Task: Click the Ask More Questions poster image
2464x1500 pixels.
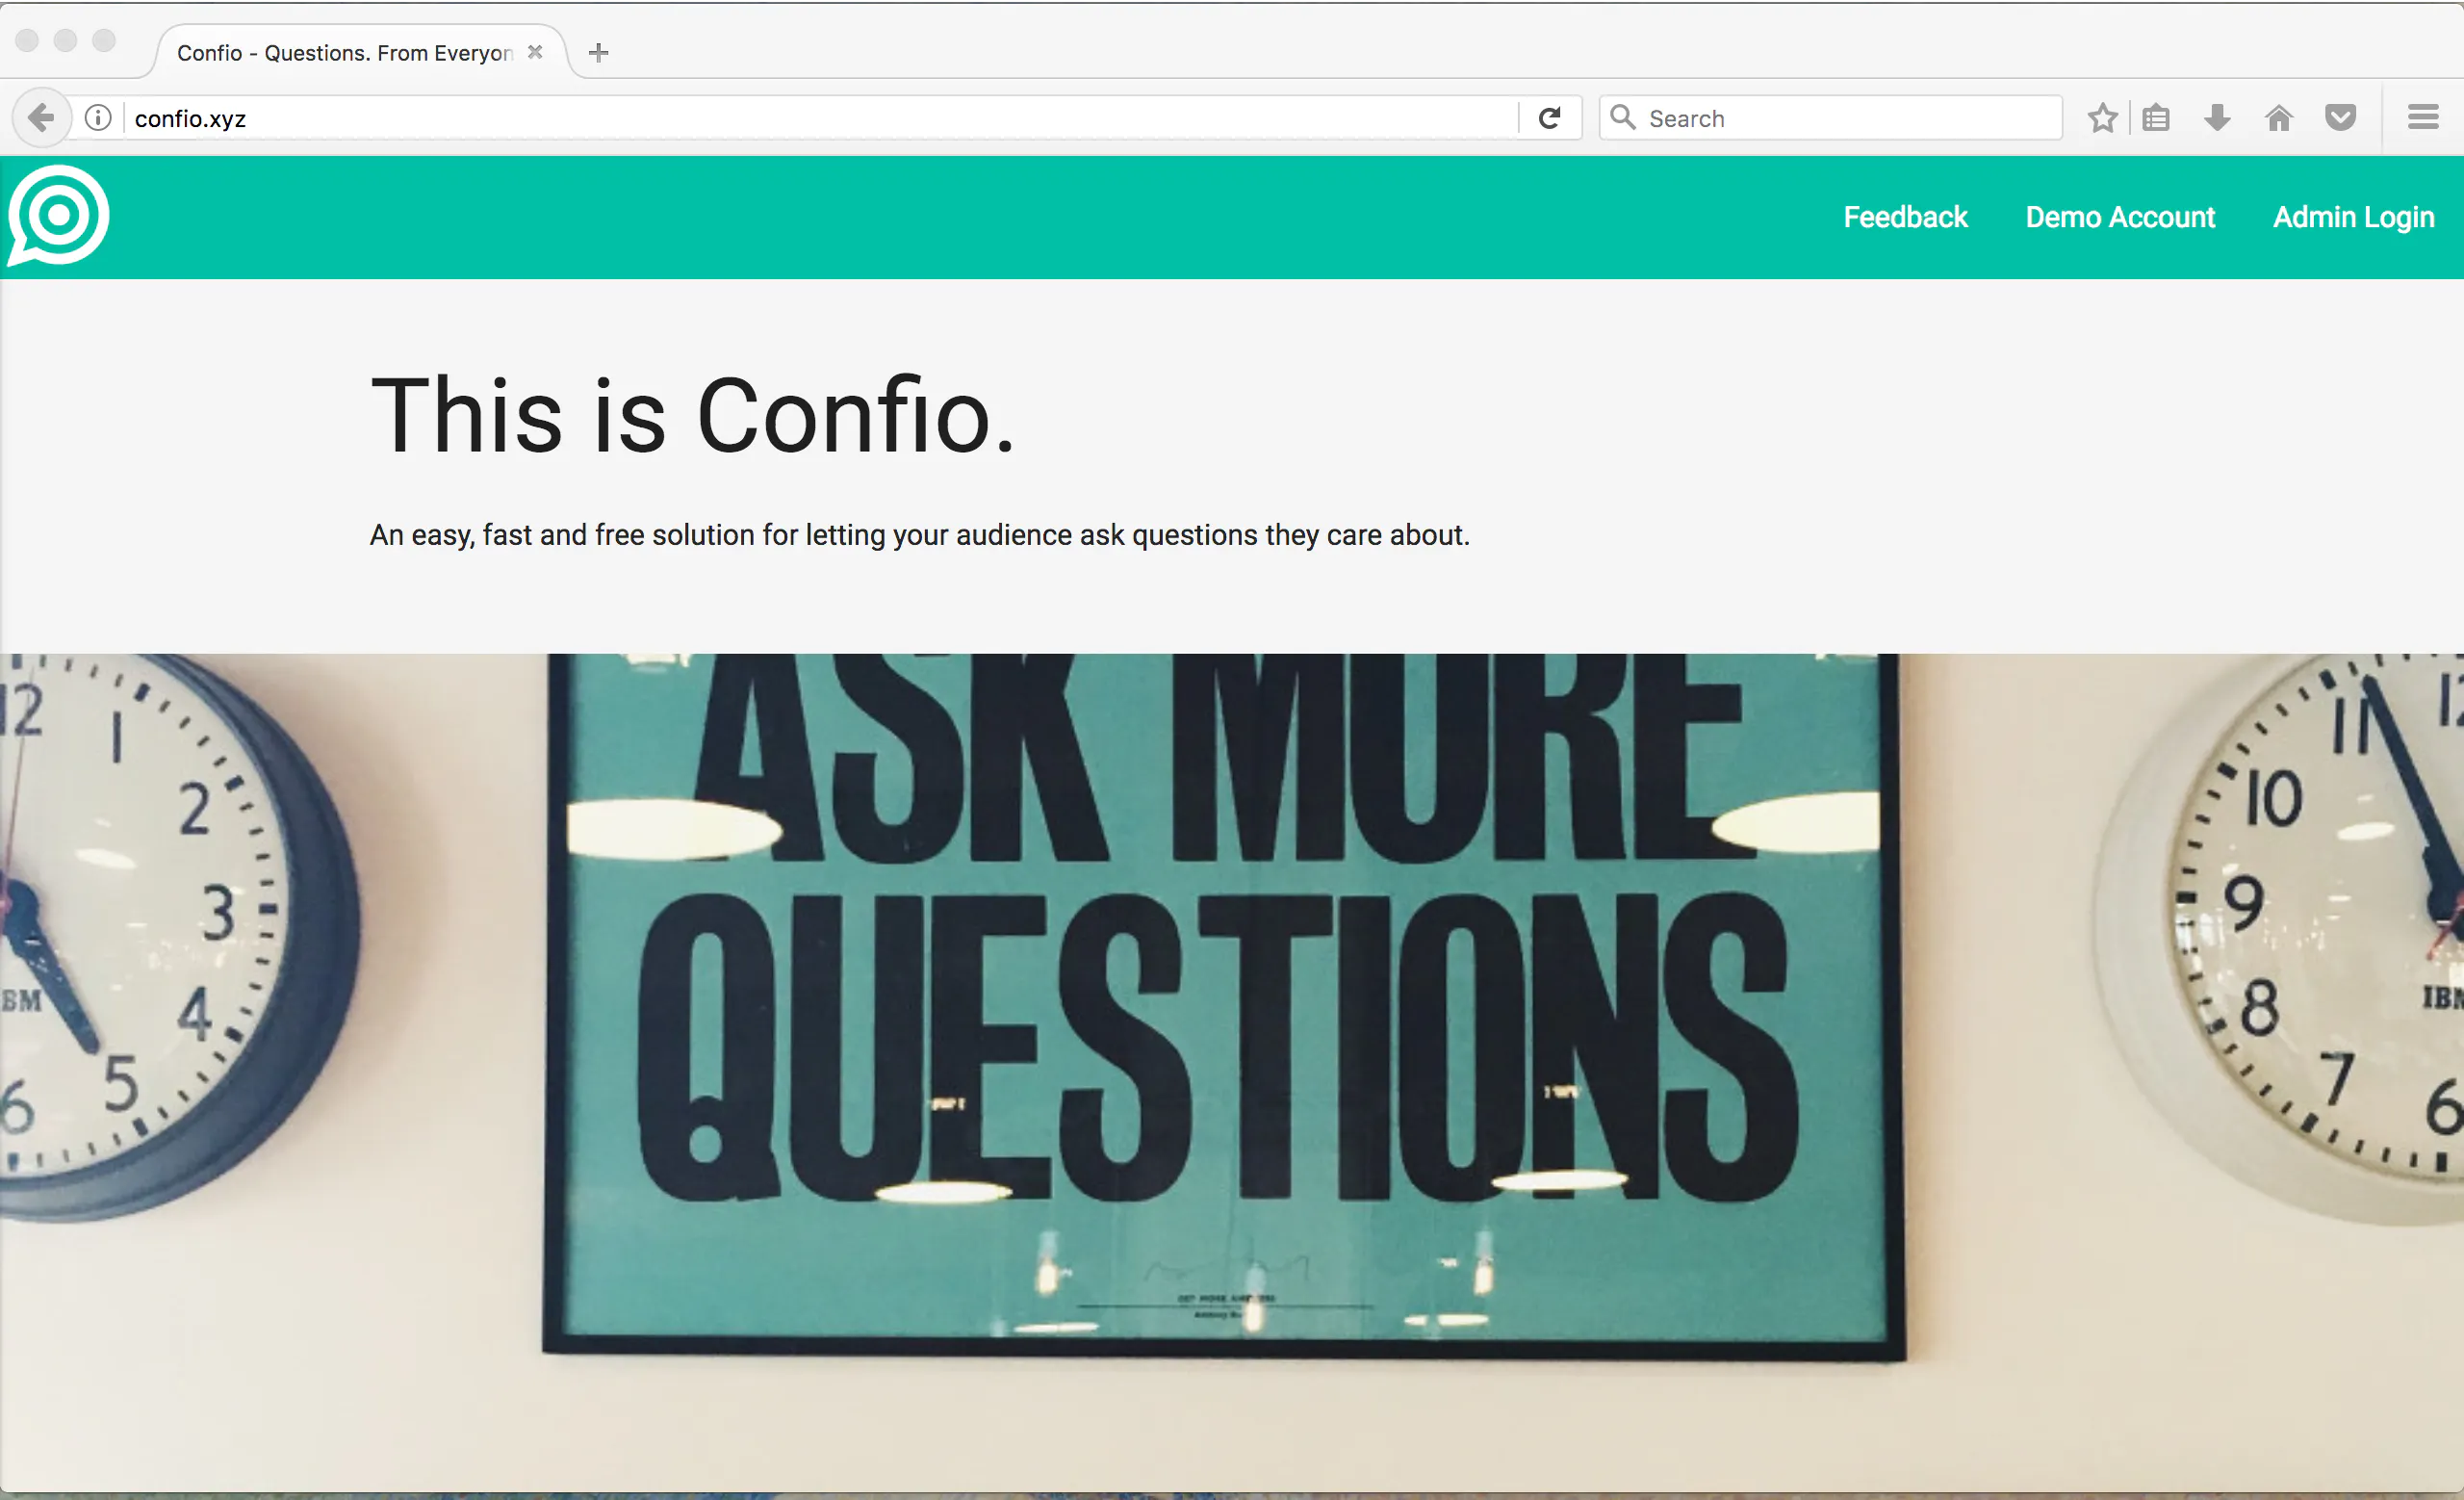Action: (x=1224, y=1005)
